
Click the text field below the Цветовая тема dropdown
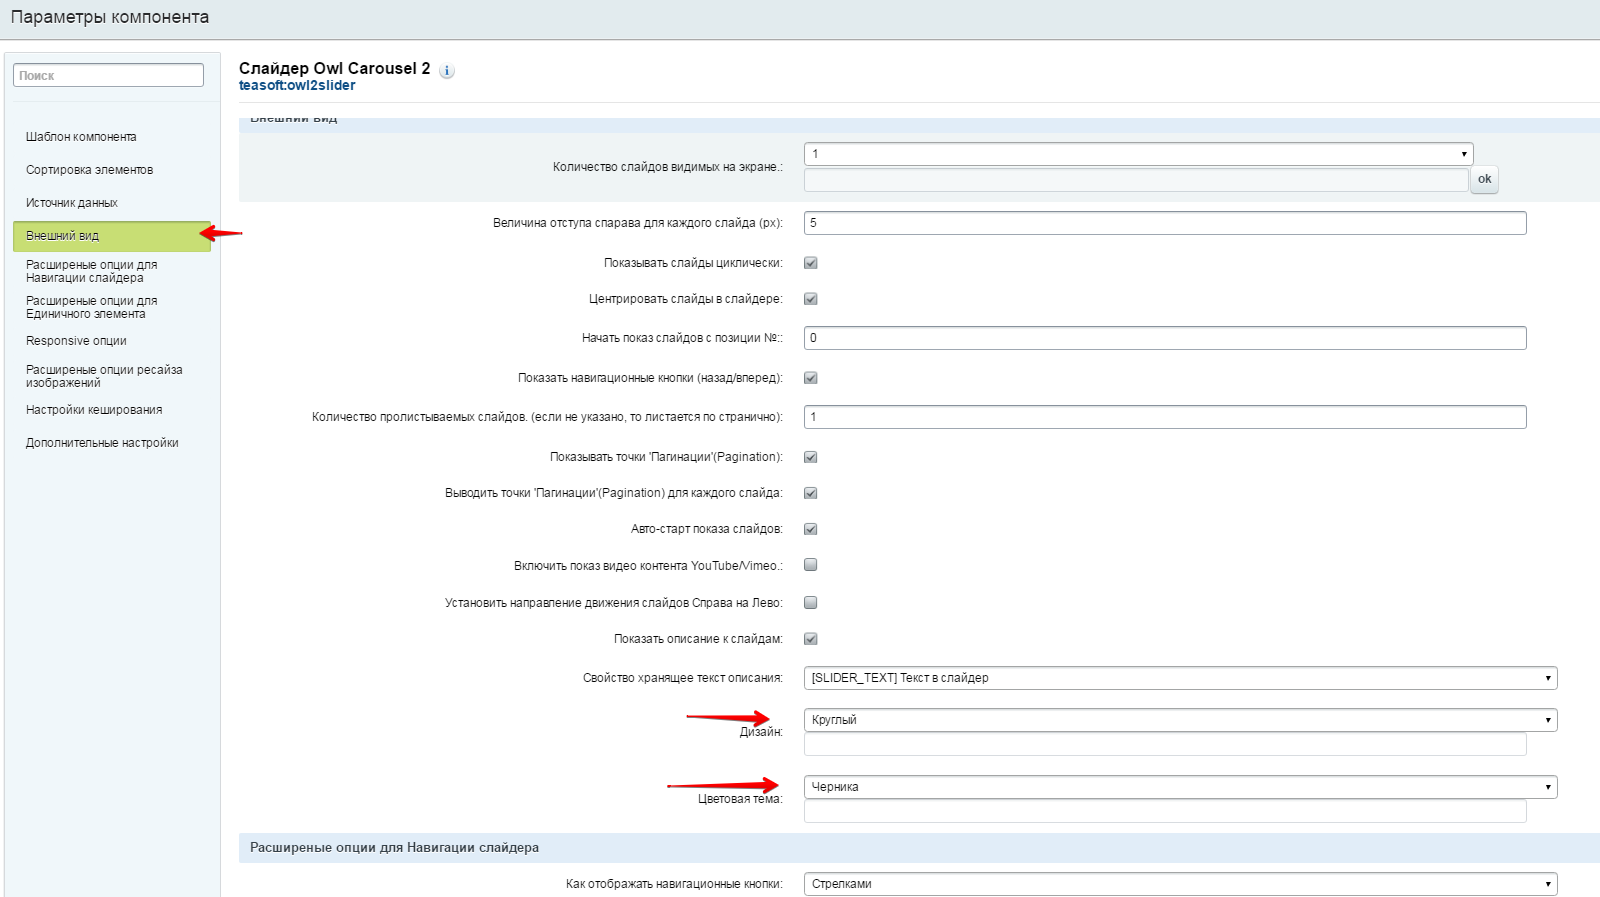tap(1165, 811)
